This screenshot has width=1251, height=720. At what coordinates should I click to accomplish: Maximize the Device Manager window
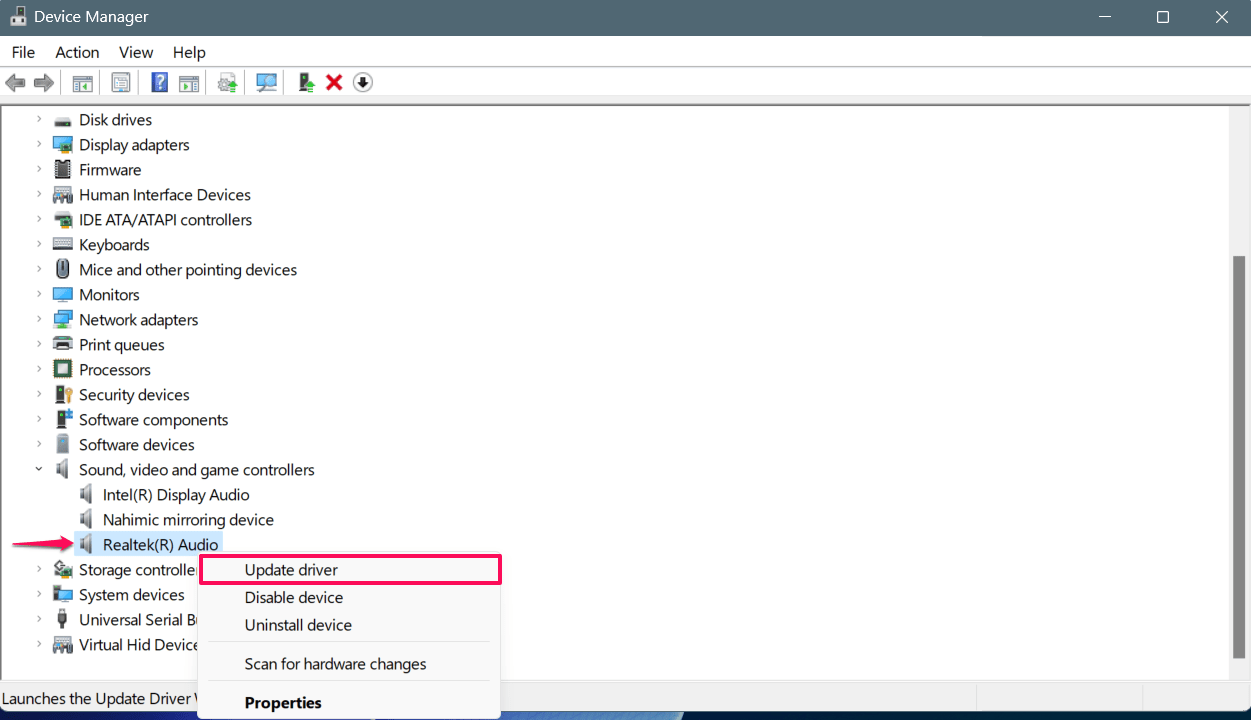click(x=1163, y=17)
